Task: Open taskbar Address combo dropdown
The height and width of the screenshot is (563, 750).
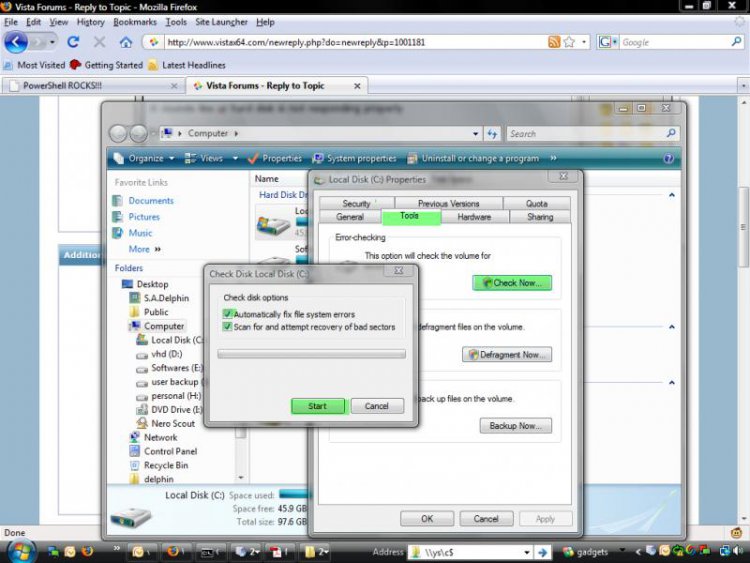Action: click(527, 552)
